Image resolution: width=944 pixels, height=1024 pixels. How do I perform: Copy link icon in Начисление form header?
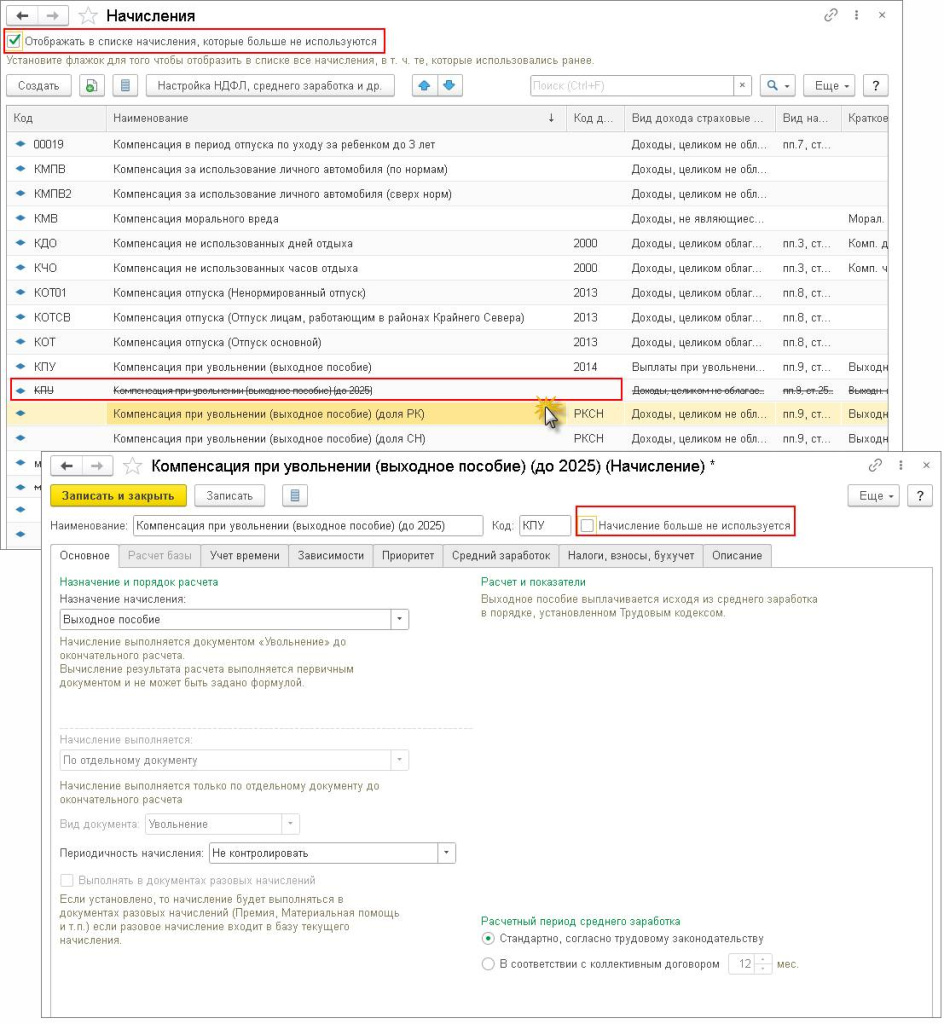pos(875,465)
